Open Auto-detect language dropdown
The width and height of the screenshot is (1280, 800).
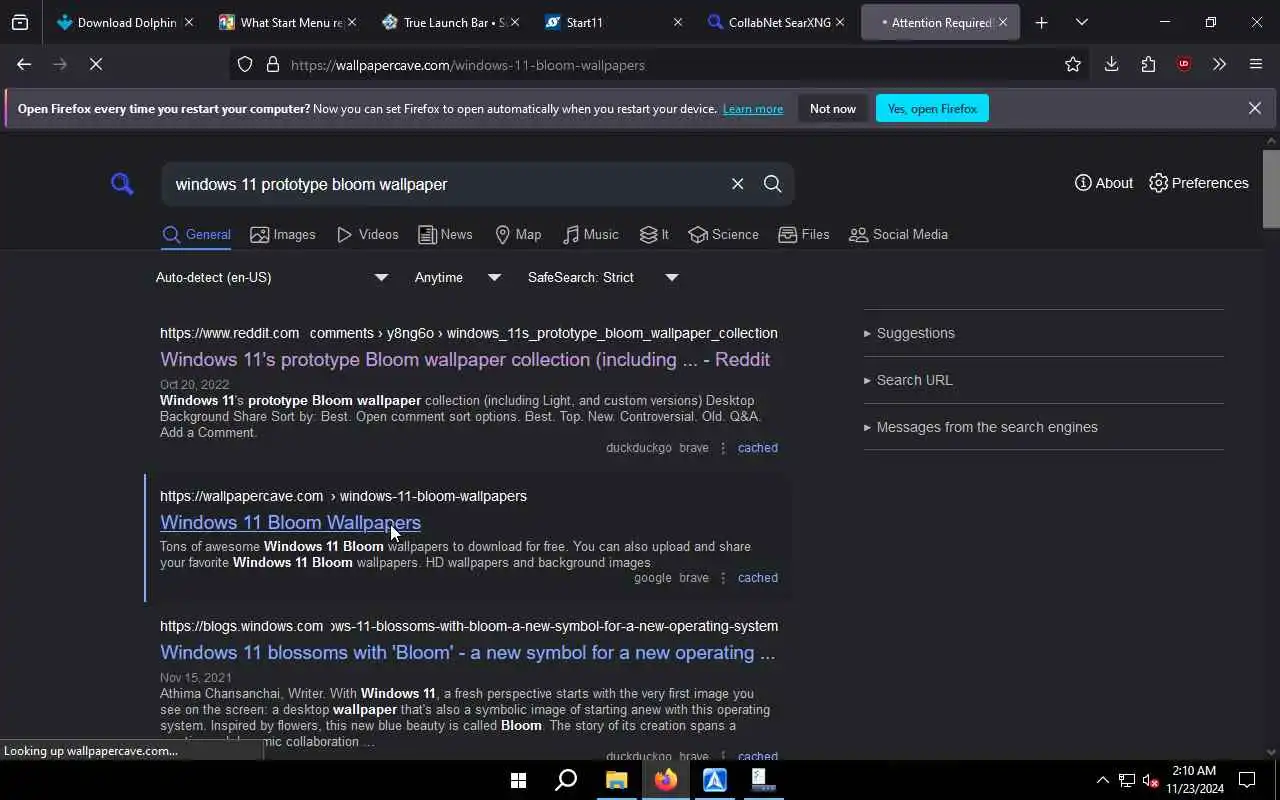(x=272, y=277)
